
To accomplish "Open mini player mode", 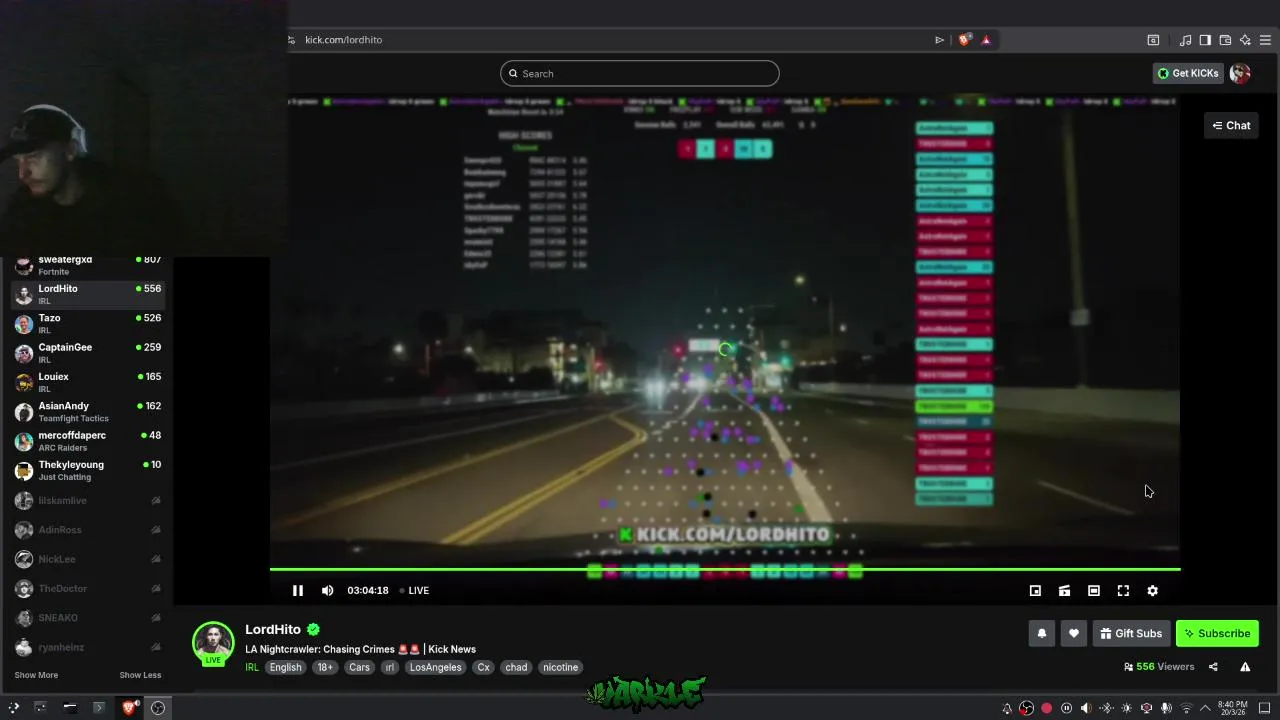I will click(x=1035, y=591).
